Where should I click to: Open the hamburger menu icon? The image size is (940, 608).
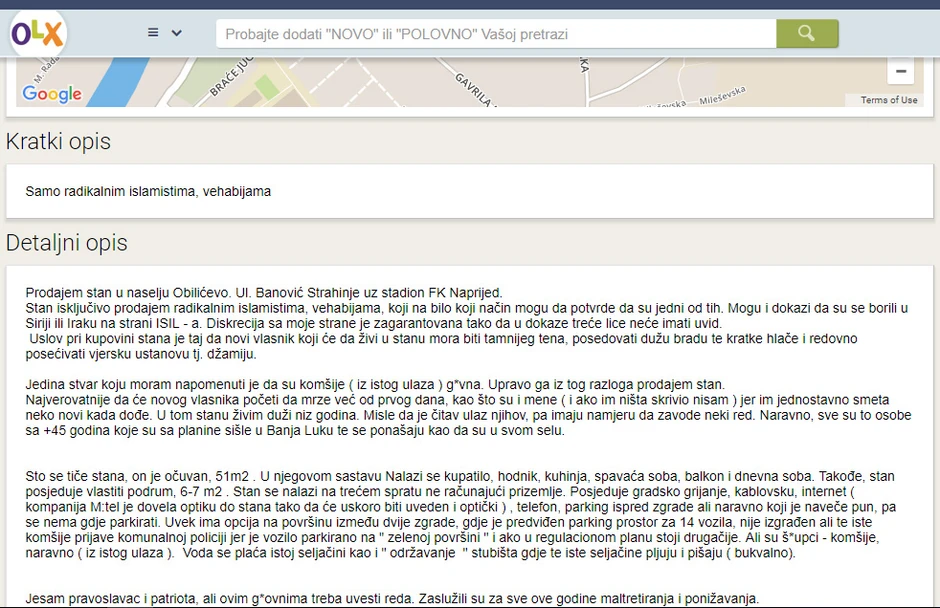[x=153, y=33]
